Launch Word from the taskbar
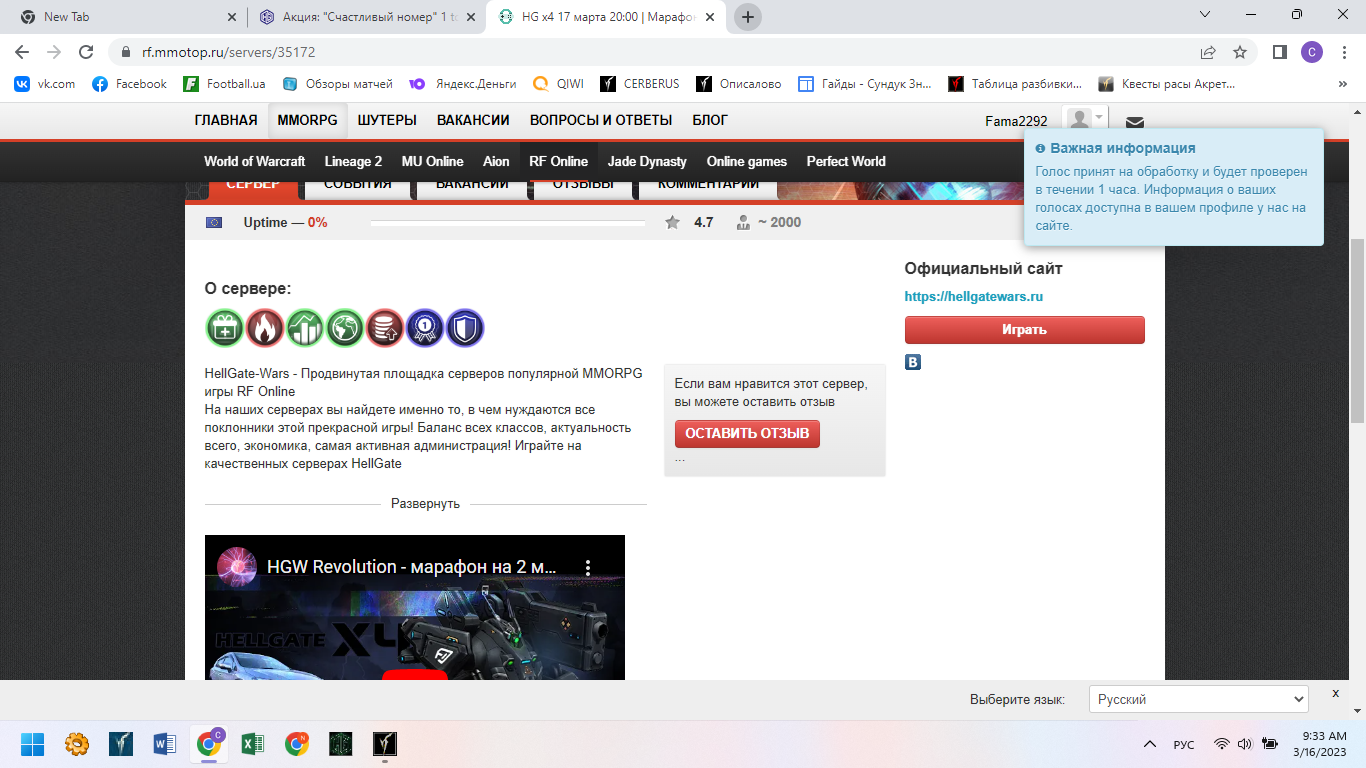Image resolution: width=1366 pixels, height=768 pixels. 165,744
